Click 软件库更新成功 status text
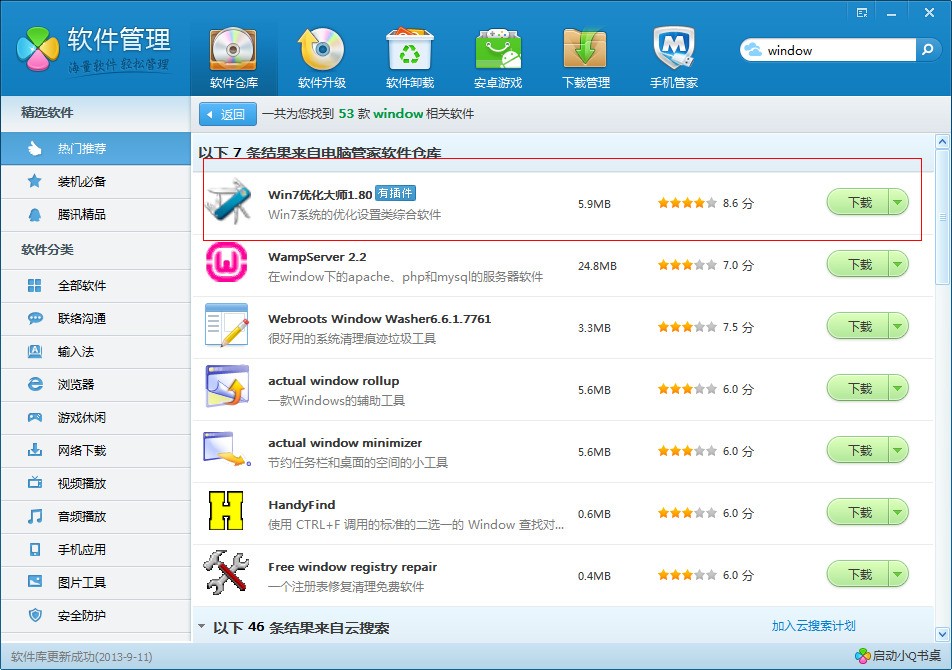Screen dimensions: 952x670 coord(81,657)
